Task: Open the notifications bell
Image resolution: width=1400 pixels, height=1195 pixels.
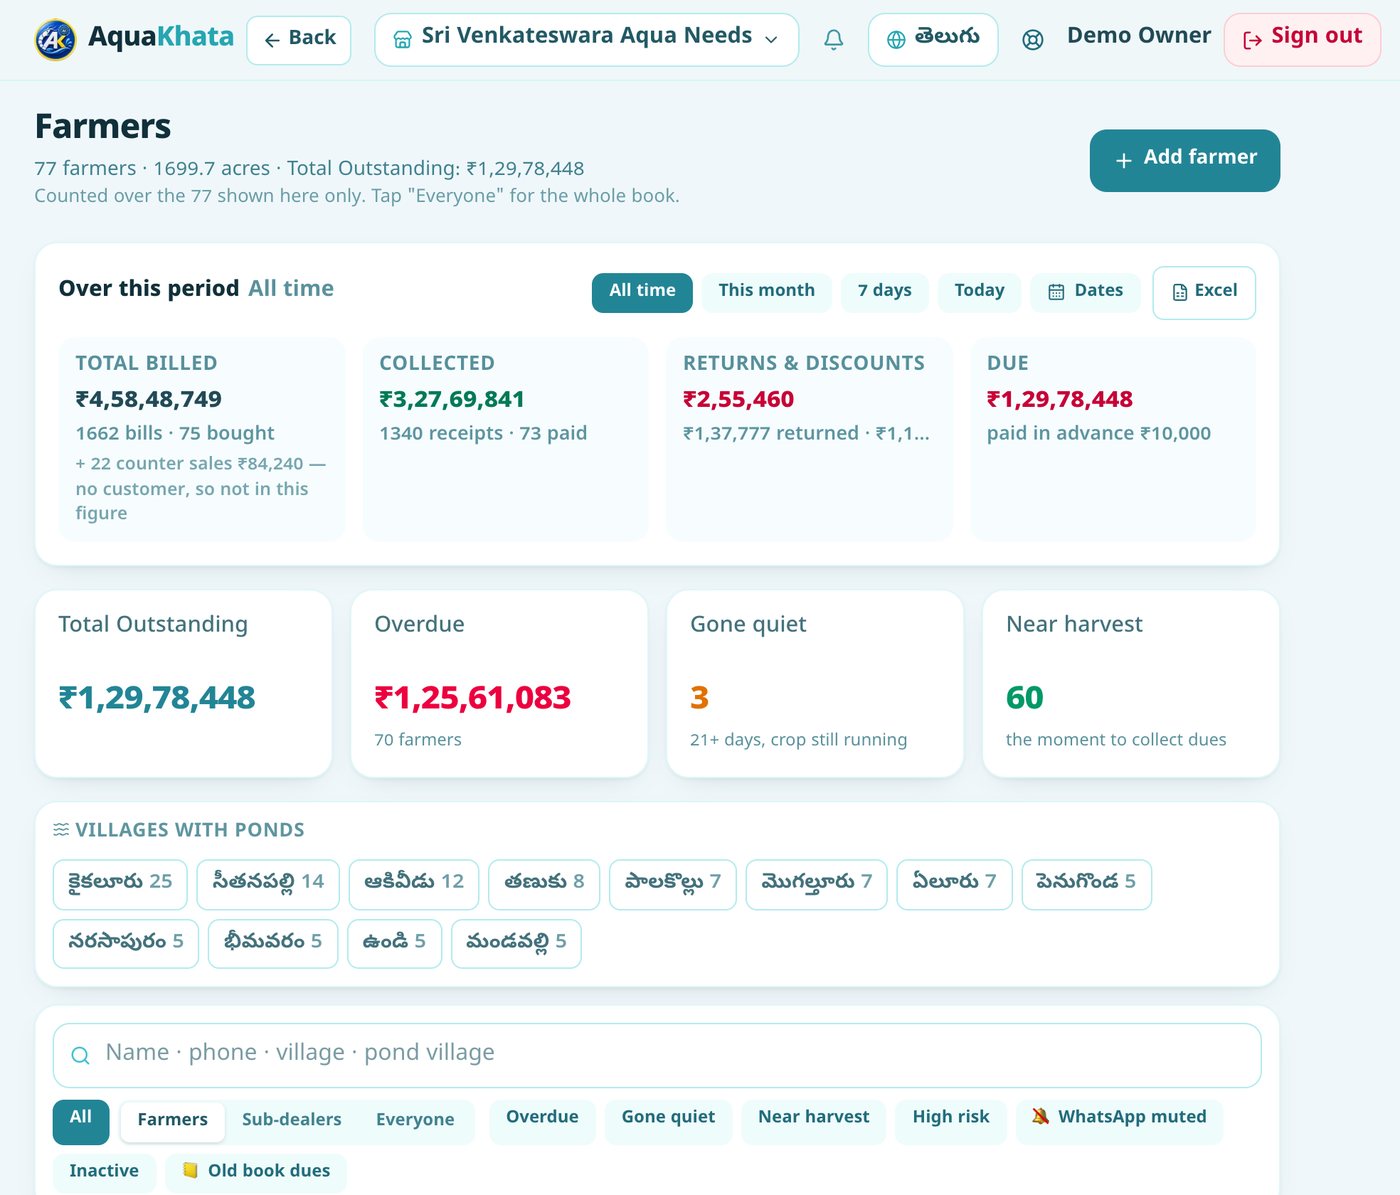Action: click(833, 40)
